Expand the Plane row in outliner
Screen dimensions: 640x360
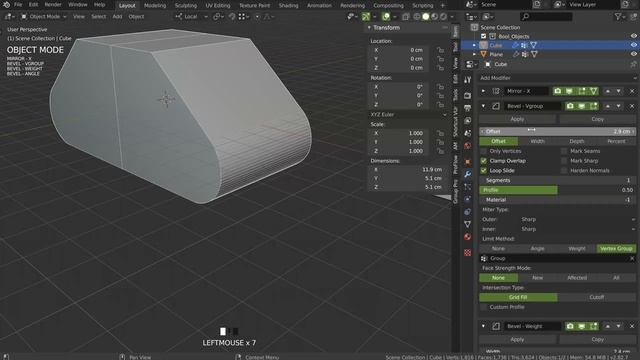[474, 54]
